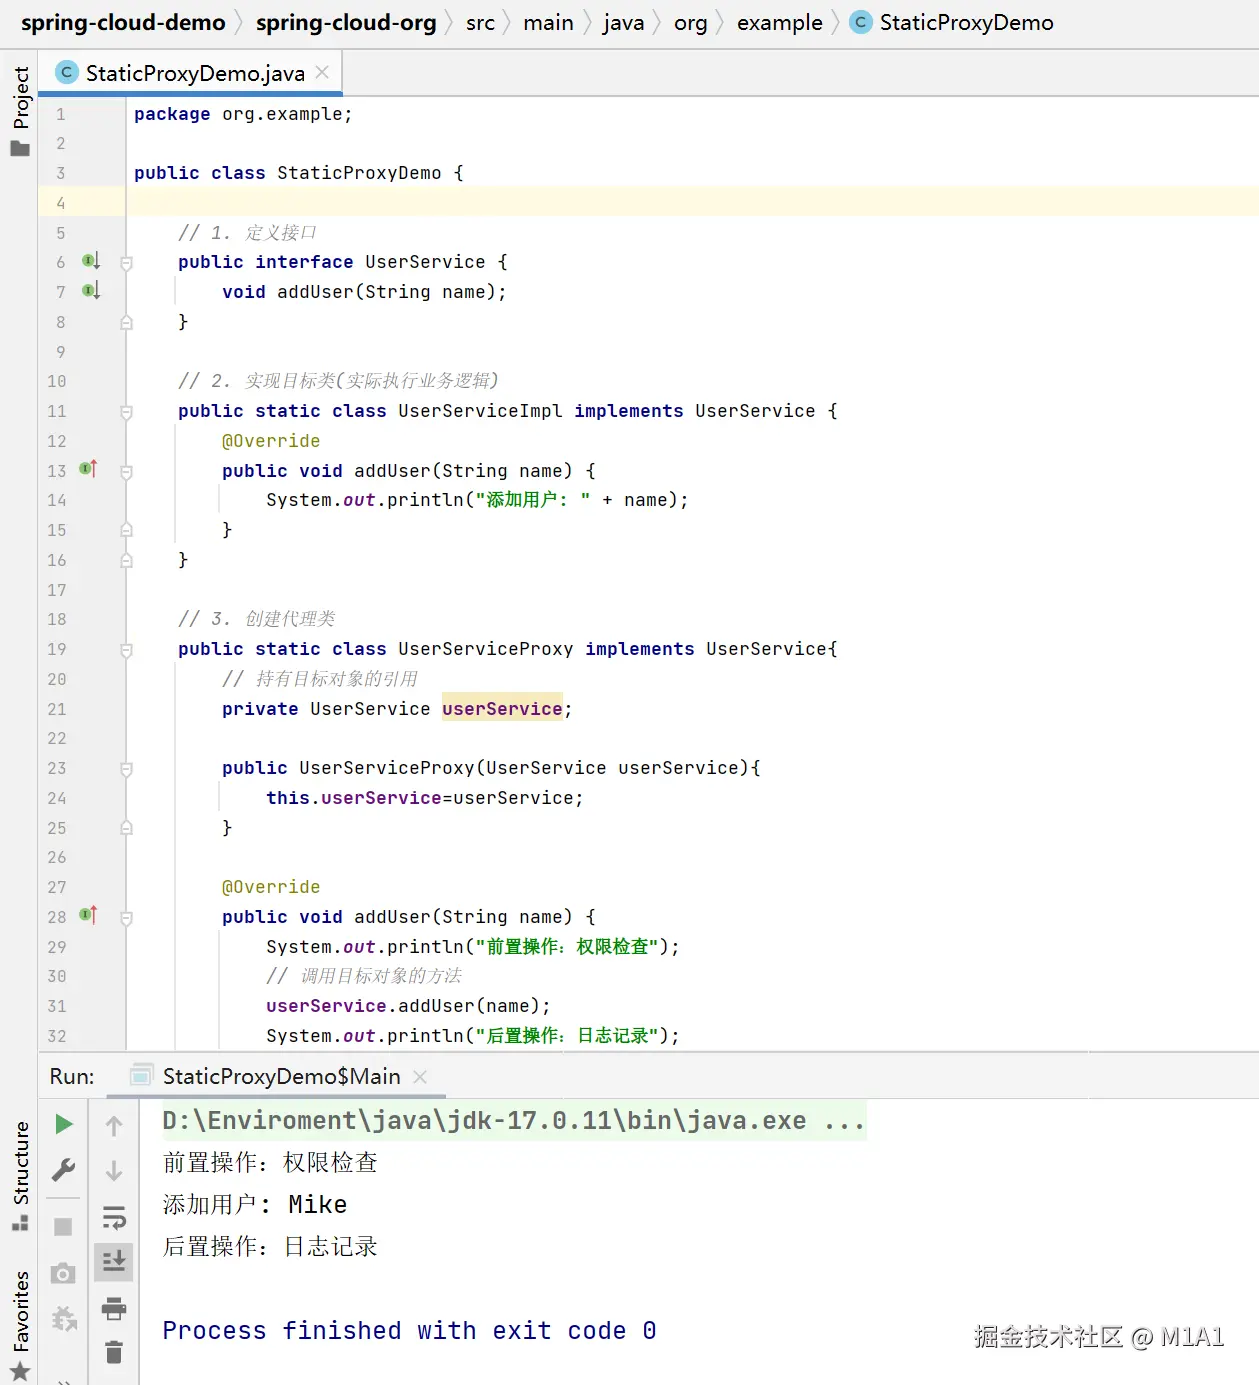Click the java breadcrumb
This screenshot has width=1259, height=1385.
[623, 22]
